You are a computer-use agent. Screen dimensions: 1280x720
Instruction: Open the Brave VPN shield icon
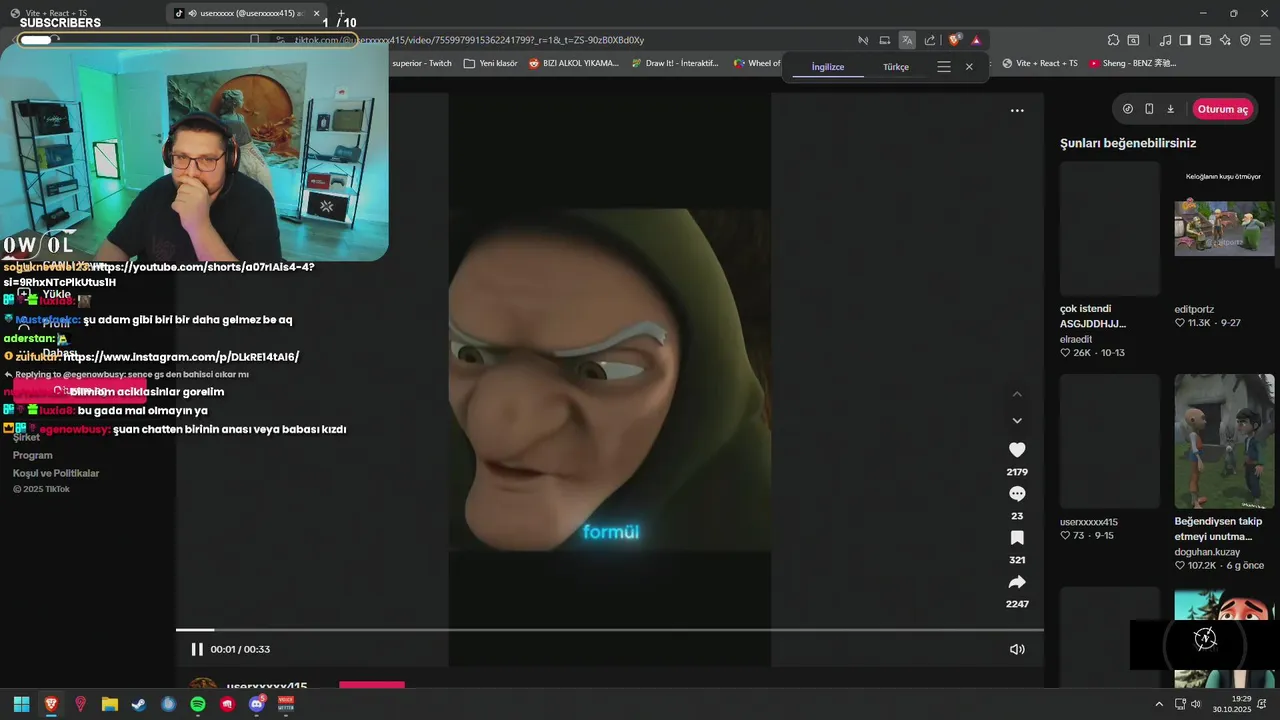pos(1245,40)
